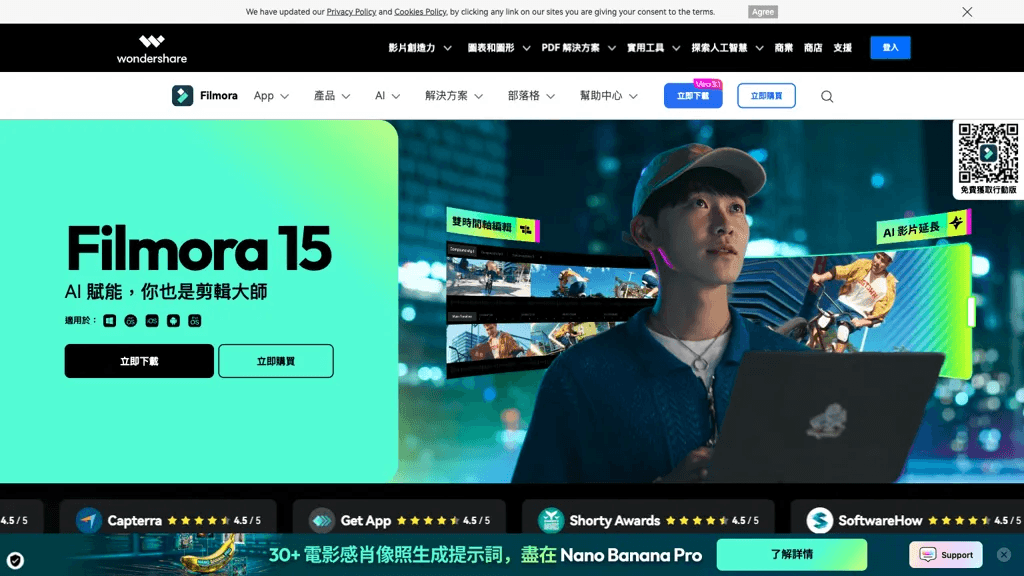Click the QR code for mobile version
Image resolution: width=1024 pixels, height=576 pixels.
pos(988,153)
